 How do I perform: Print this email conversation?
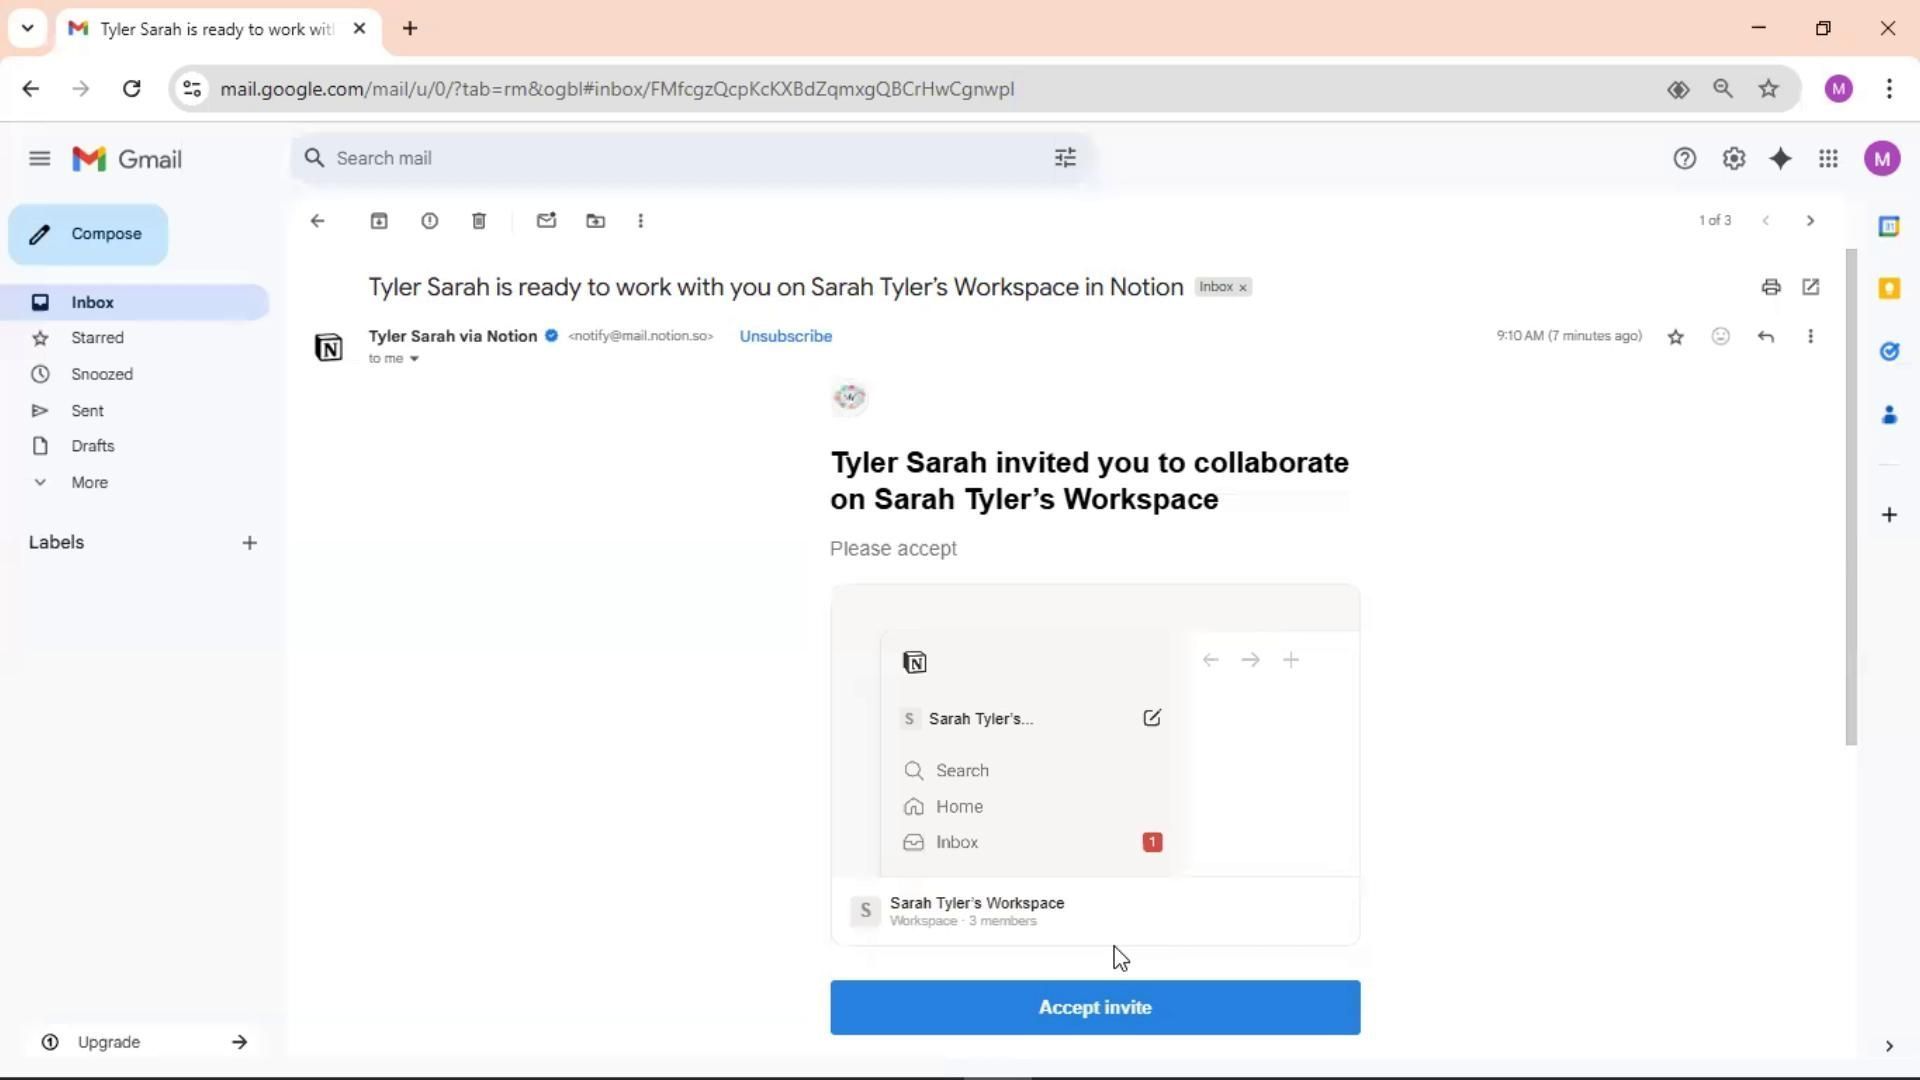pos(1771,287)
